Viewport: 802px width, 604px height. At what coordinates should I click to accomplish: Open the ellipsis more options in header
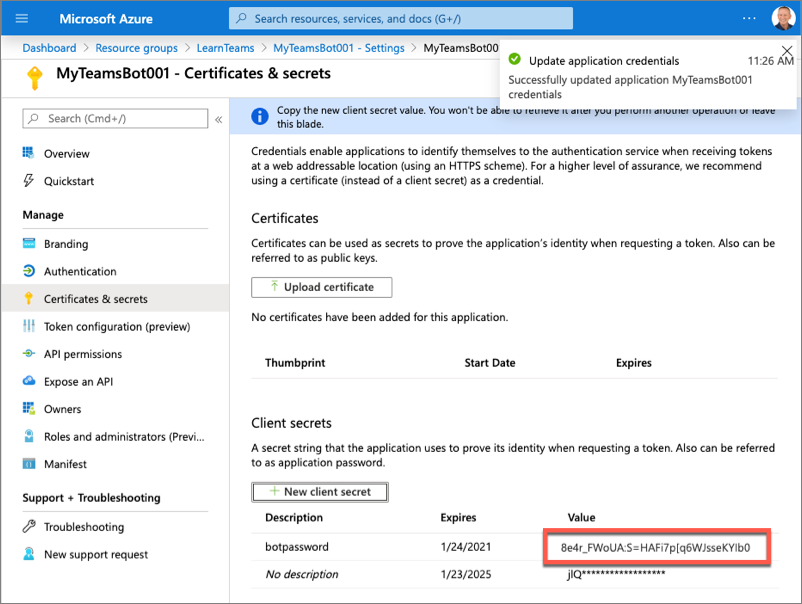[x=749, y=18]
